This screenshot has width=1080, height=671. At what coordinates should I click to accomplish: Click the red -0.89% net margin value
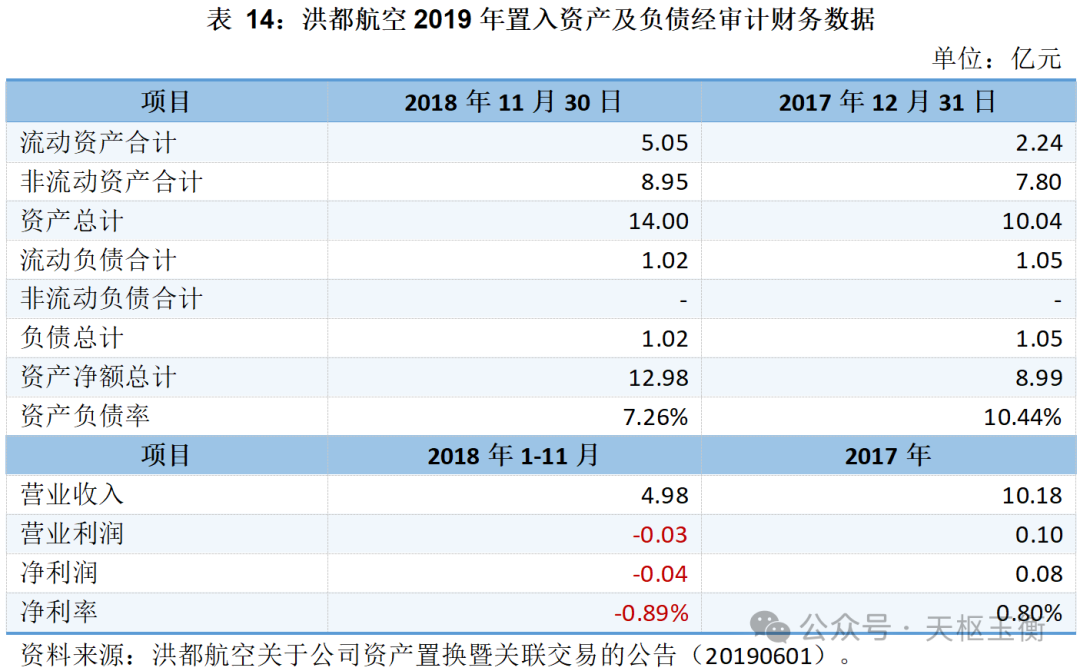tap(651, 612)
